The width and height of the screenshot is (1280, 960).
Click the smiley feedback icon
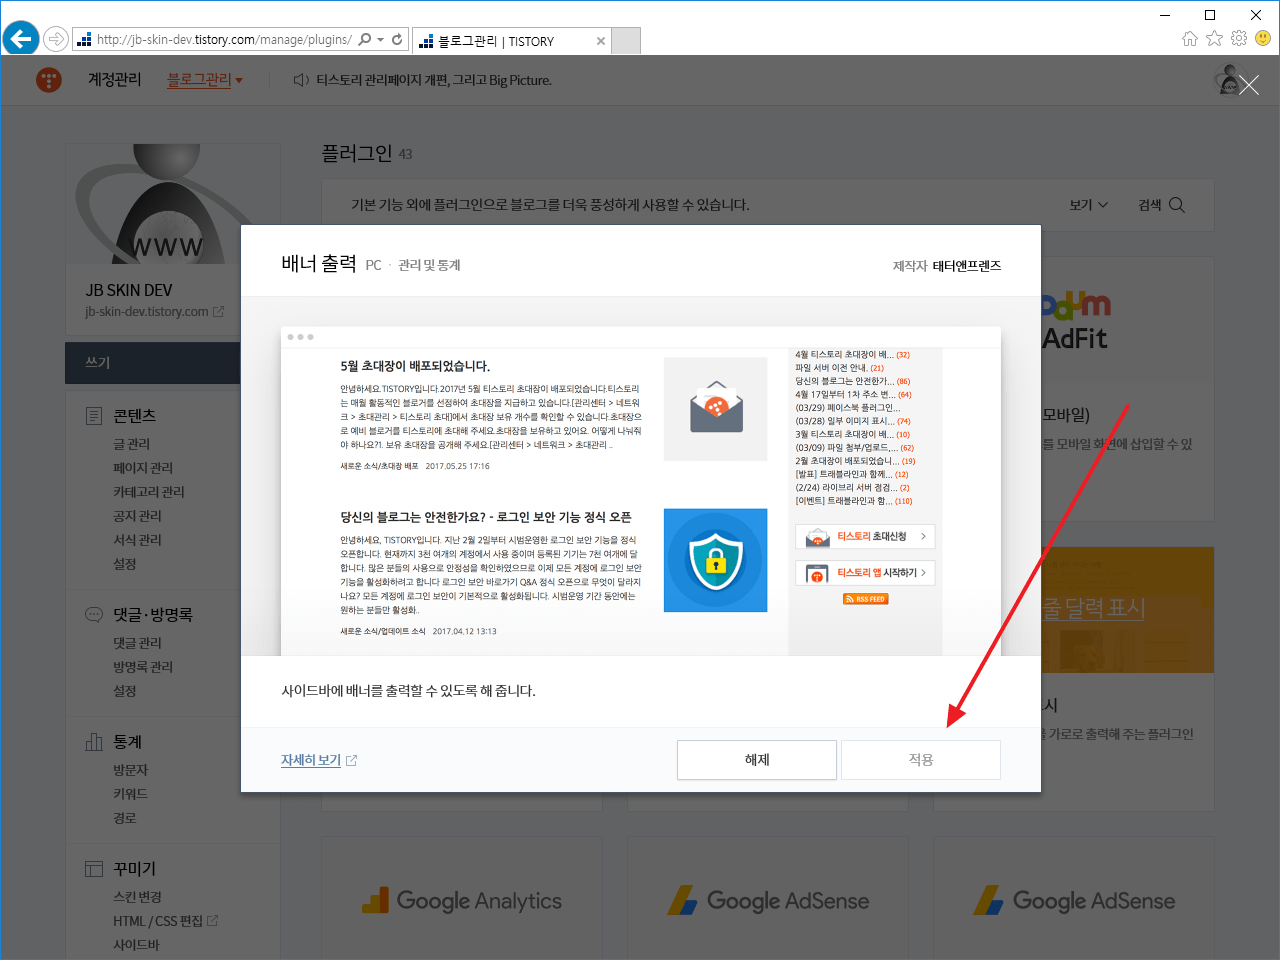pyautogui.click(x=1263, y=38)
